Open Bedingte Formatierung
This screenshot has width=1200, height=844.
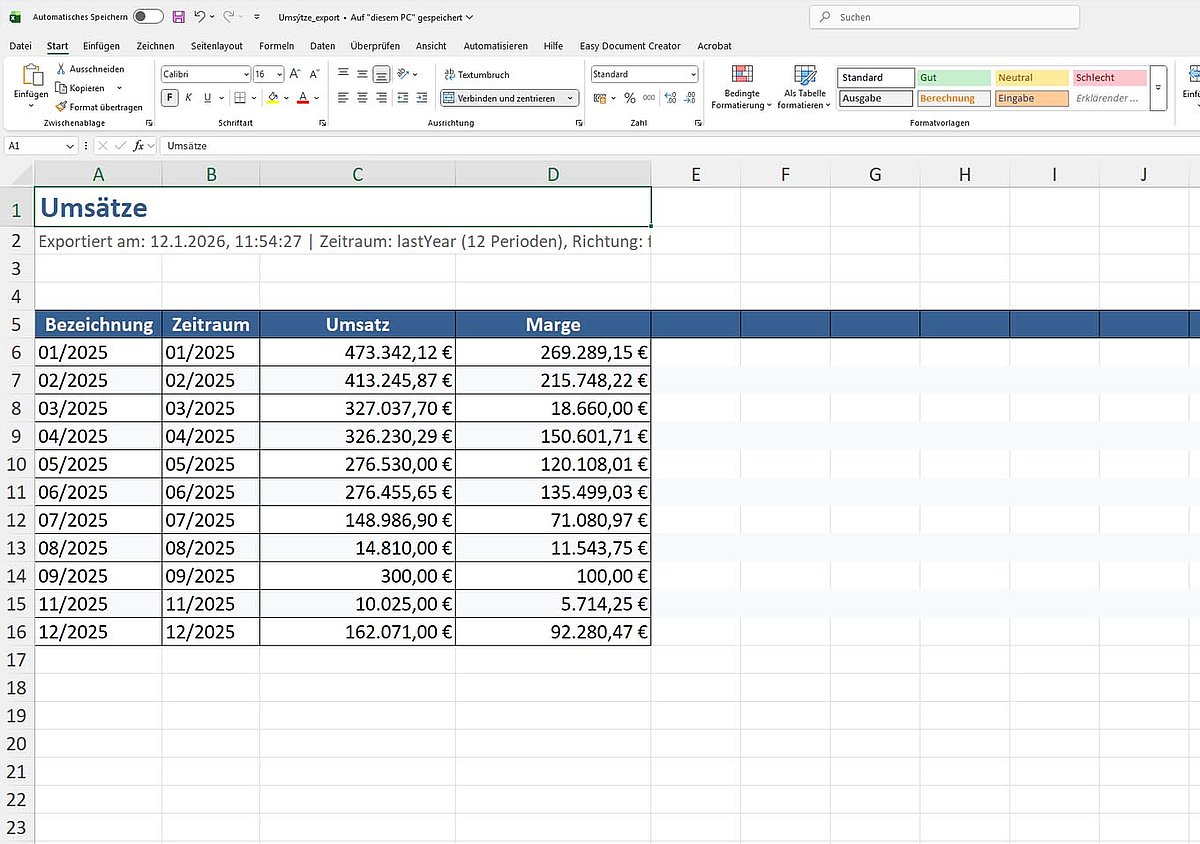click(x=741, y=87)
